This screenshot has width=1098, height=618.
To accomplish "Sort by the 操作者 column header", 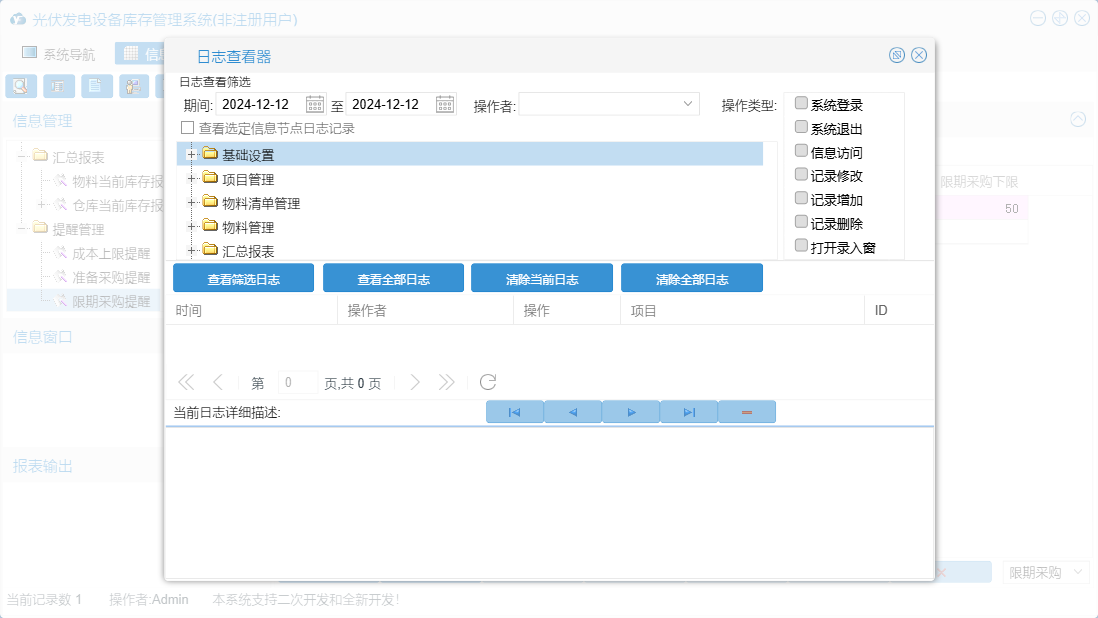I will point(424,311).
